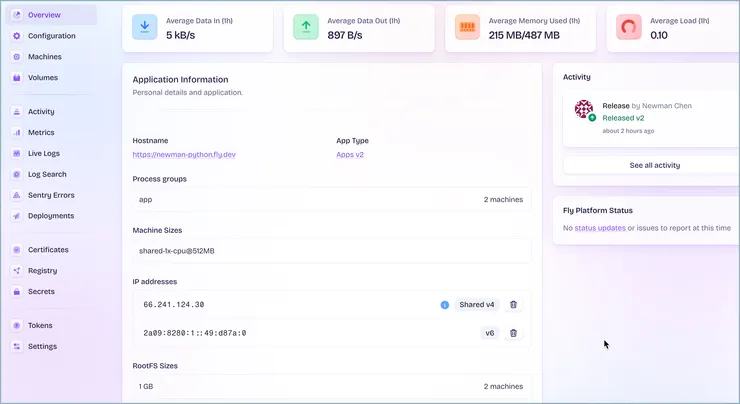Open the Apps v2 link
This screenshot has height=404, width=740.
[x=350, y=154]
